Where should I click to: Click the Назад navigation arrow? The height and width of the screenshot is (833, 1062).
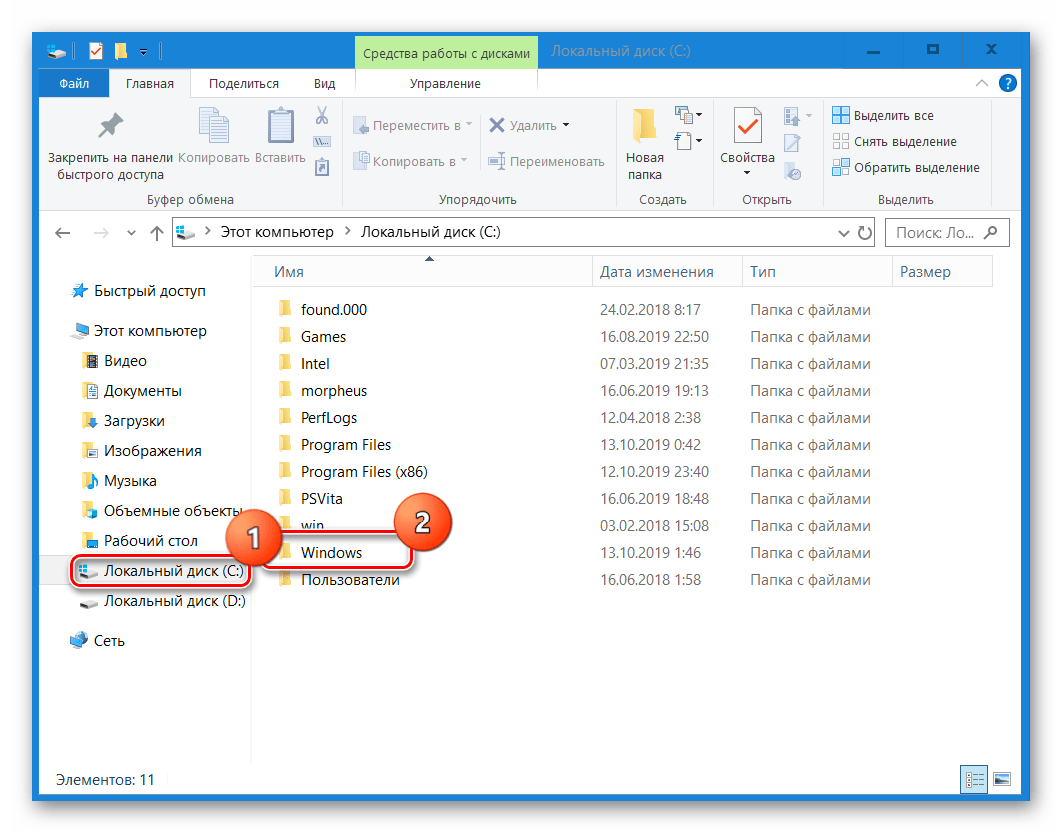(x=62, y=232)
